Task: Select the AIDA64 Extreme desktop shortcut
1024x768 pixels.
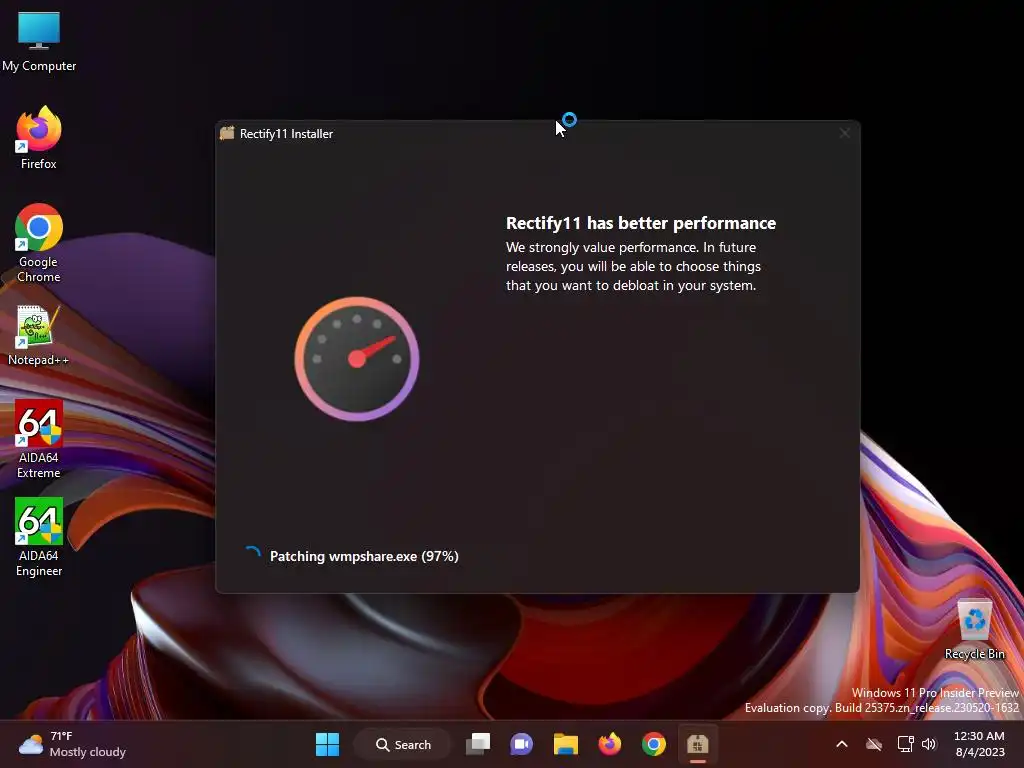Action: pos(39,439)
